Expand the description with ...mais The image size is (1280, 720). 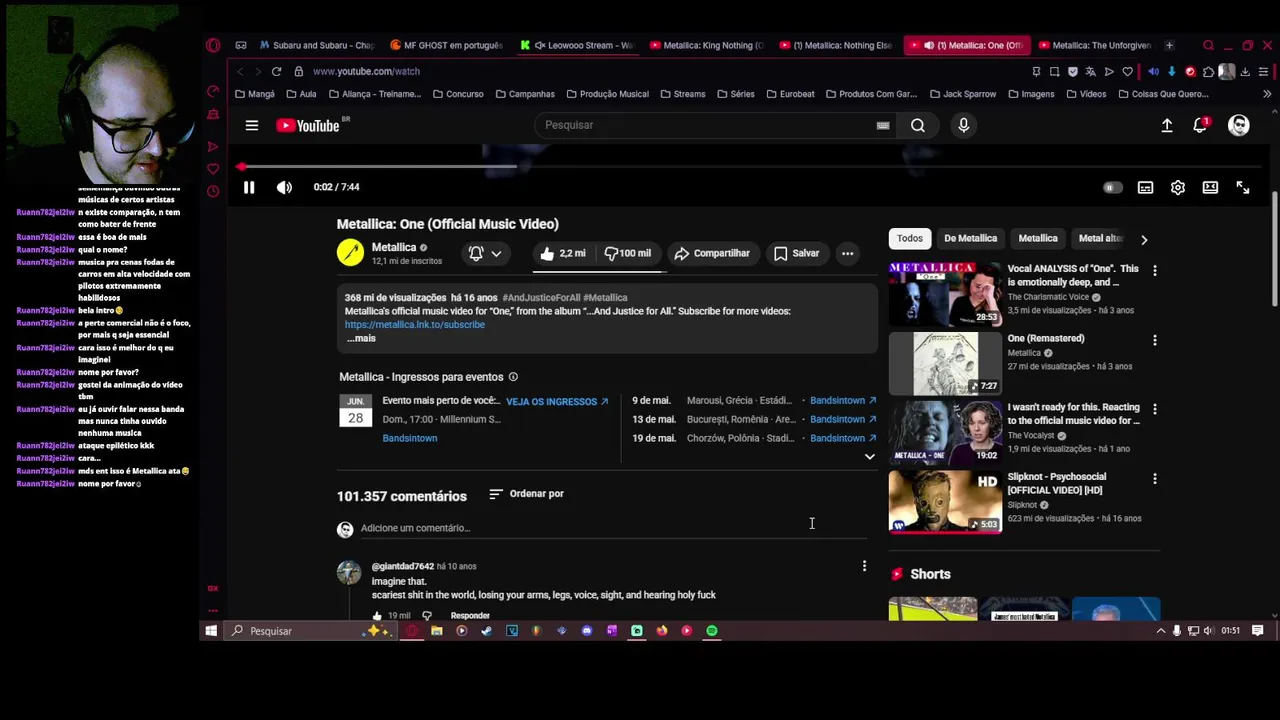361,338
